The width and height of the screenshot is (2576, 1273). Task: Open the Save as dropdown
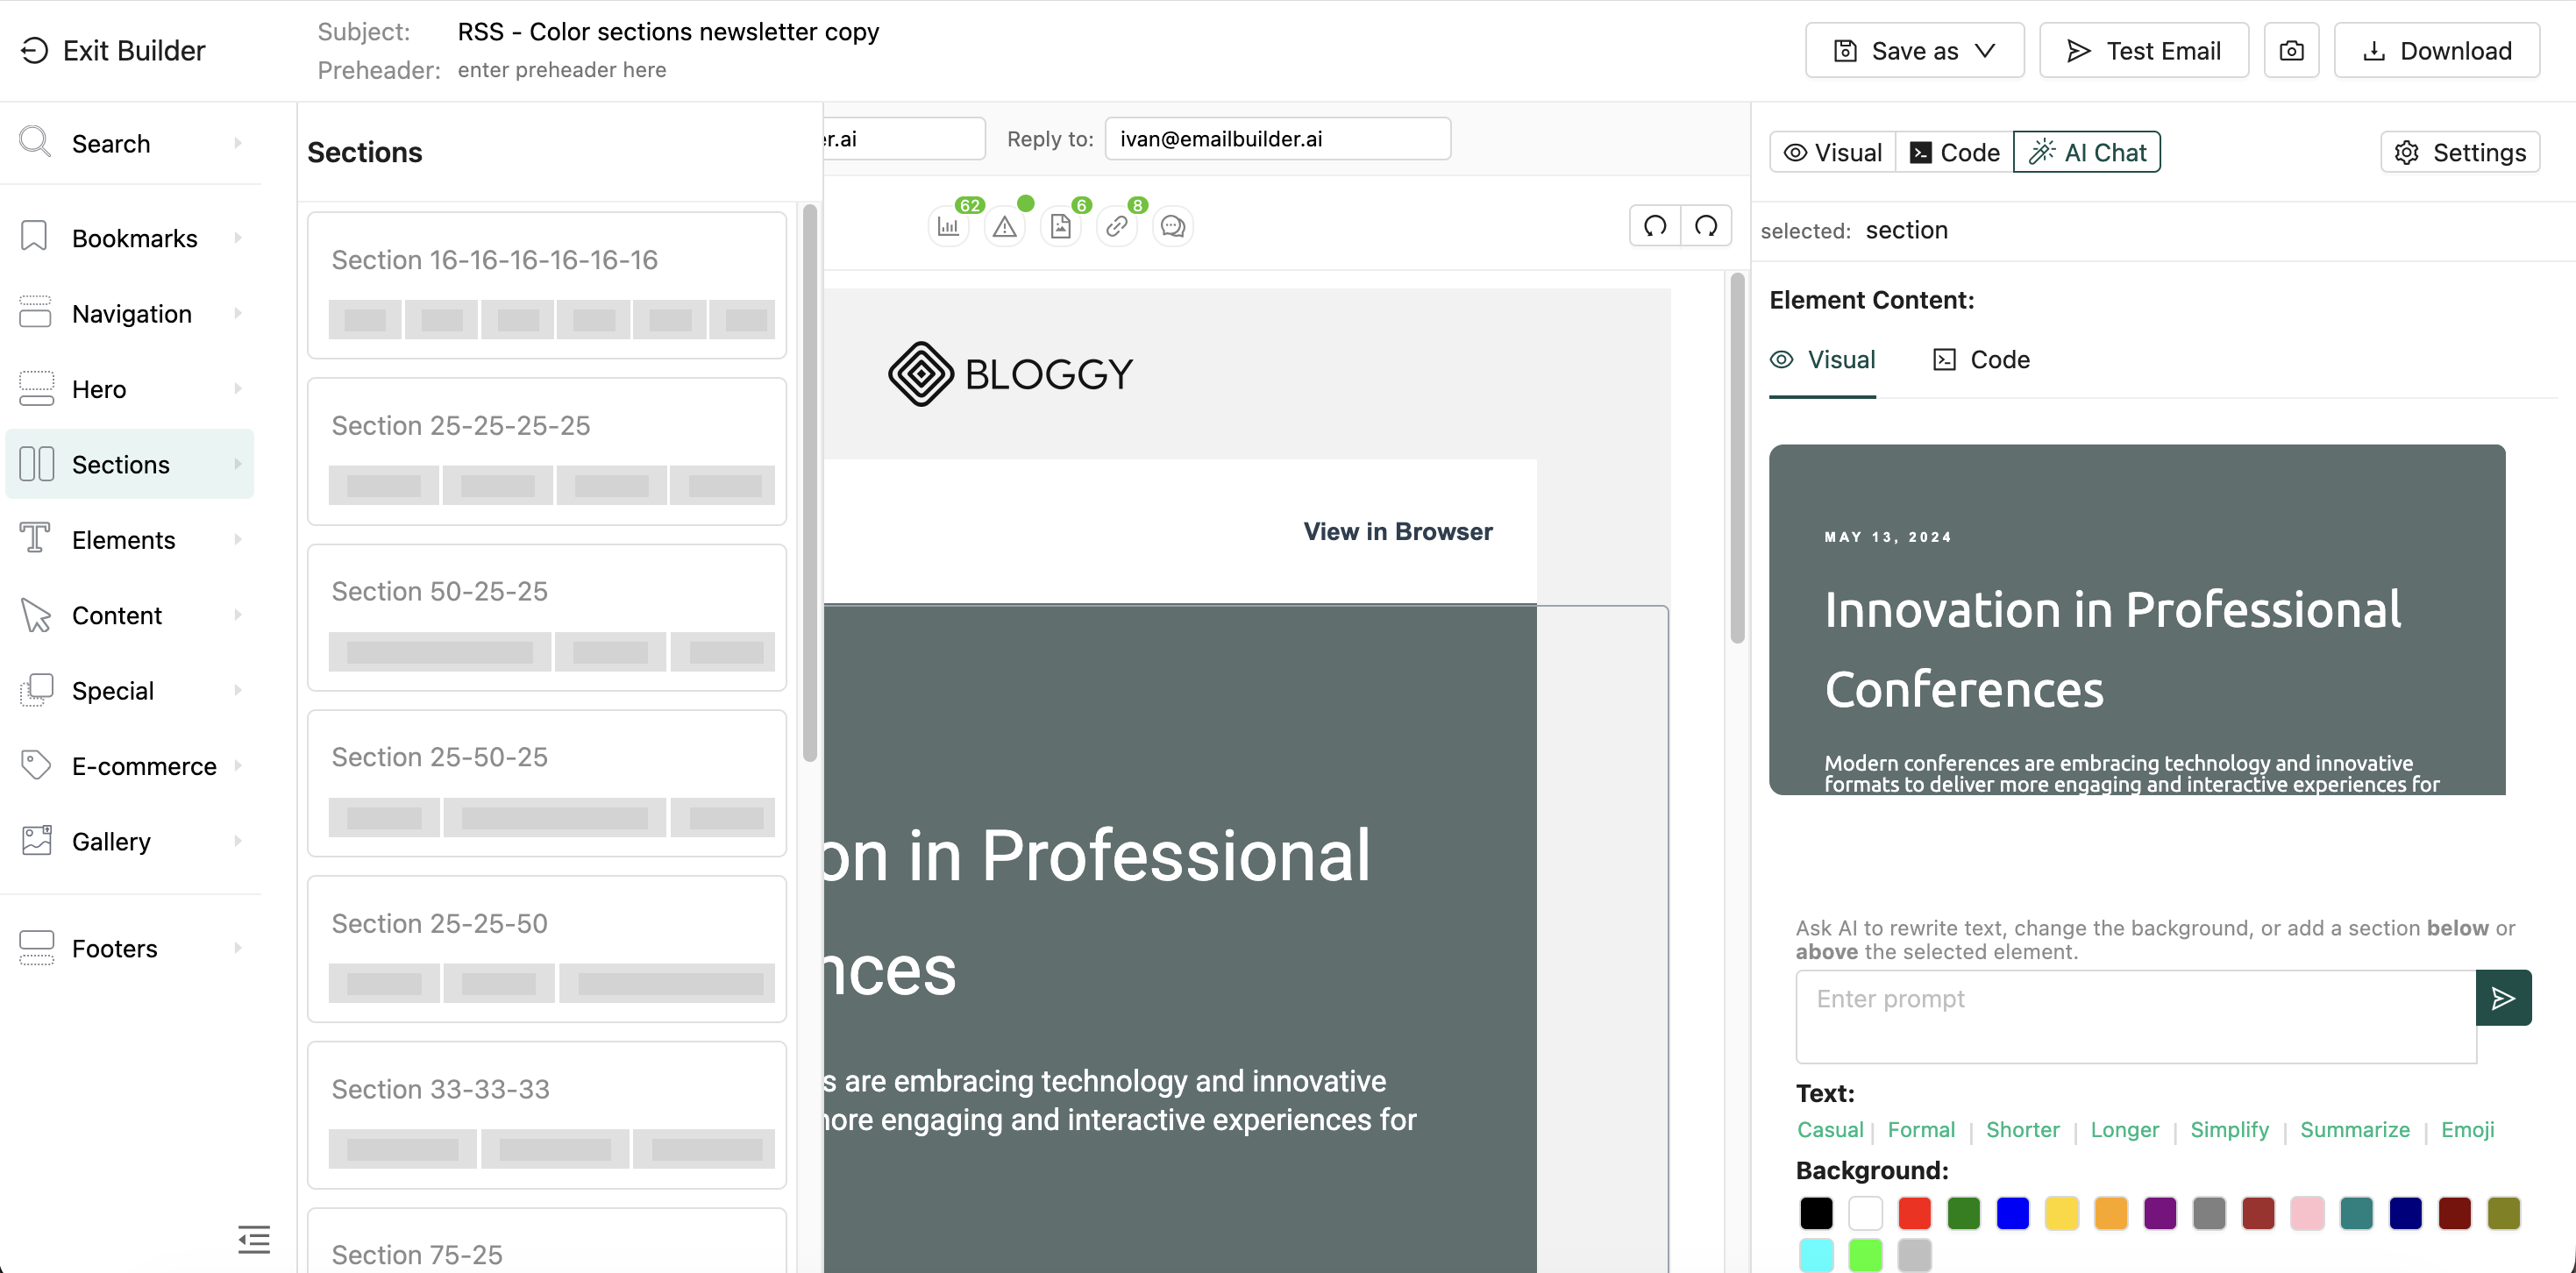(1914, 51)
